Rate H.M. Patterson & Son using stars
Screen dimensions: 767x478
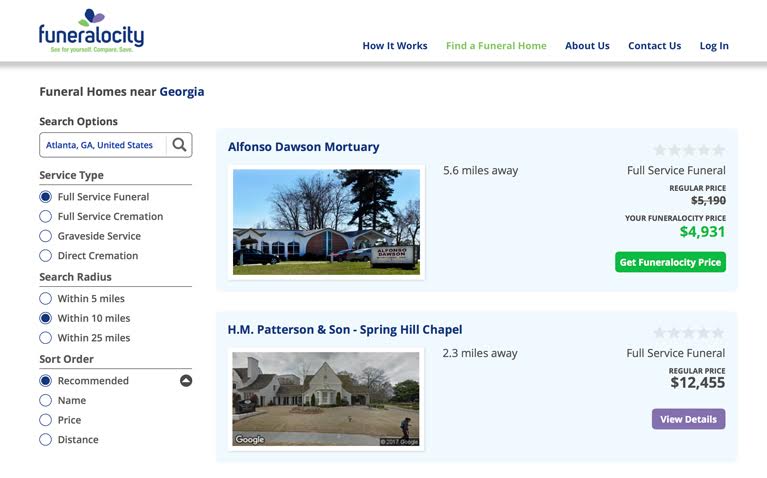(689, 333)
